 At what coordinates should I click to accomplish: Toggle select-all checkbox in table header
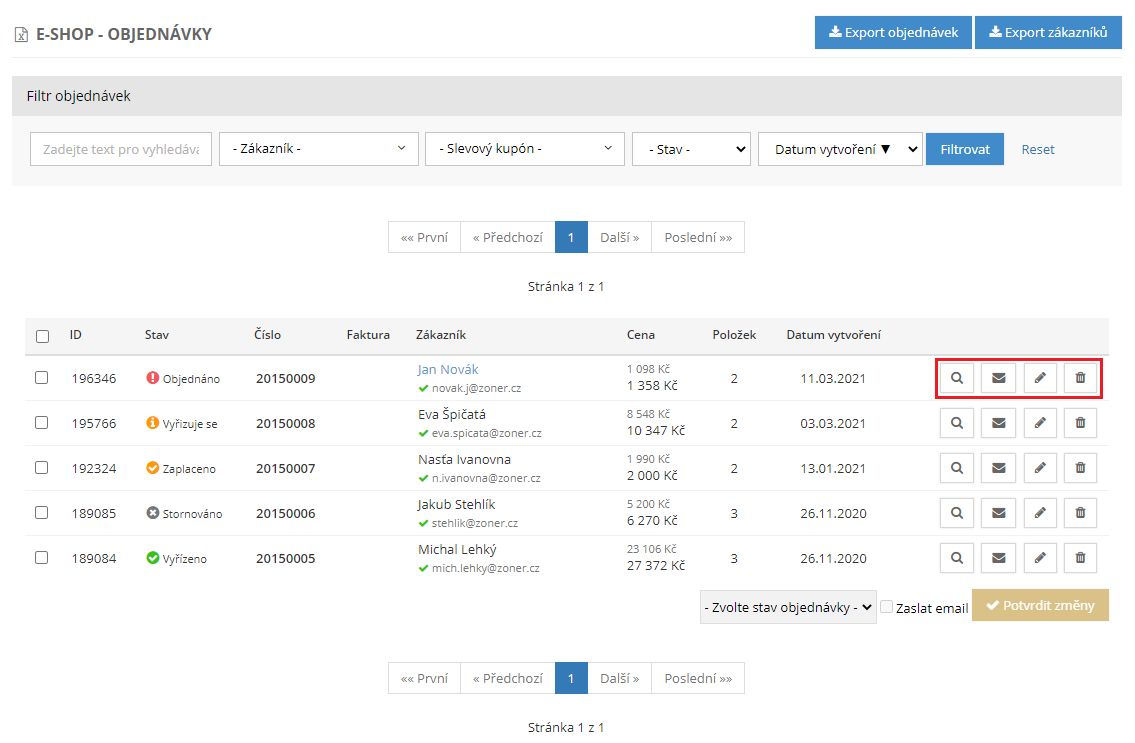42,336
